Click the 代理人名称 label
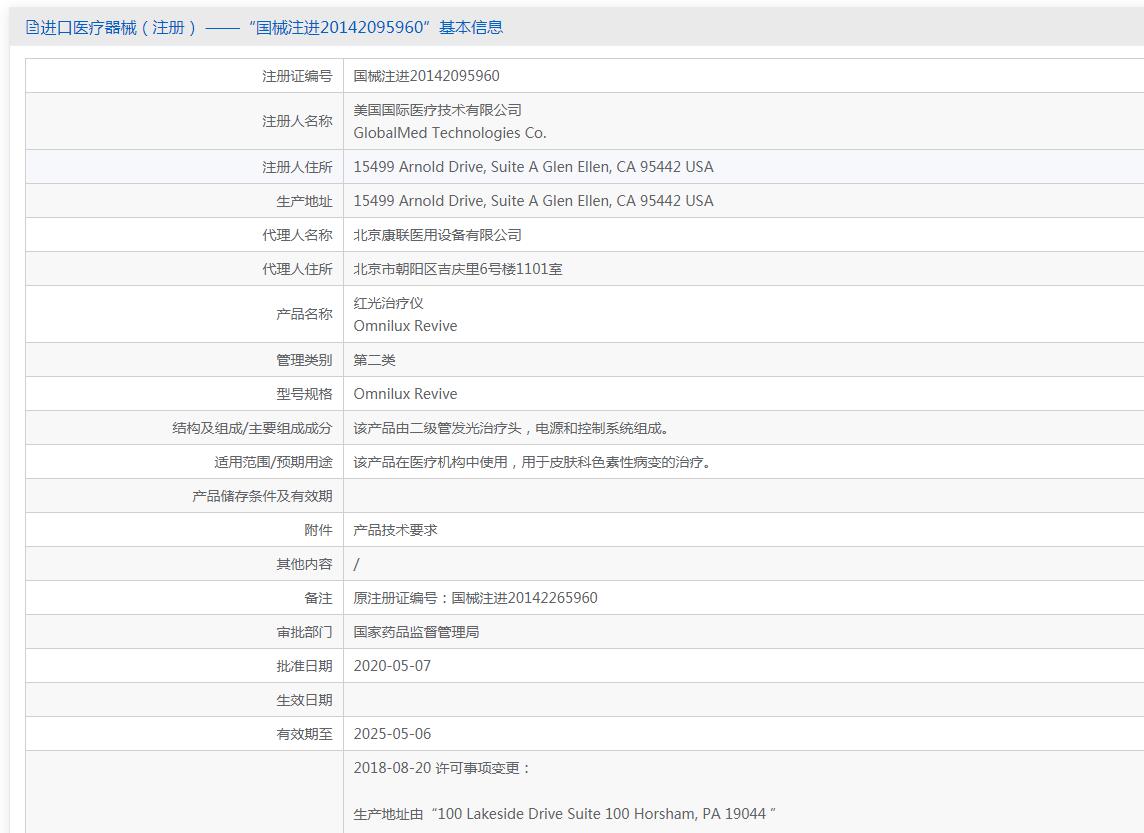 (x=297, y=235)
